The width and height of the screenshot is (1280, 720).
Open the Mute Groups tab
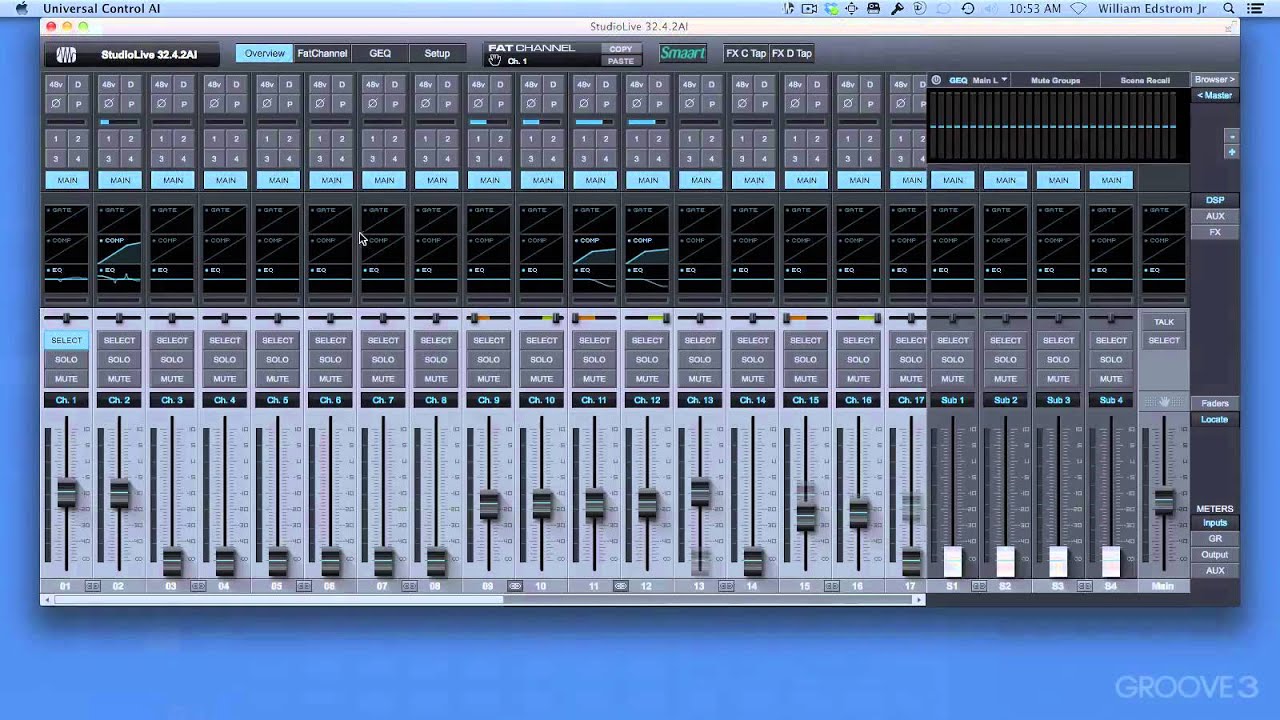[x=1055, y=80]
